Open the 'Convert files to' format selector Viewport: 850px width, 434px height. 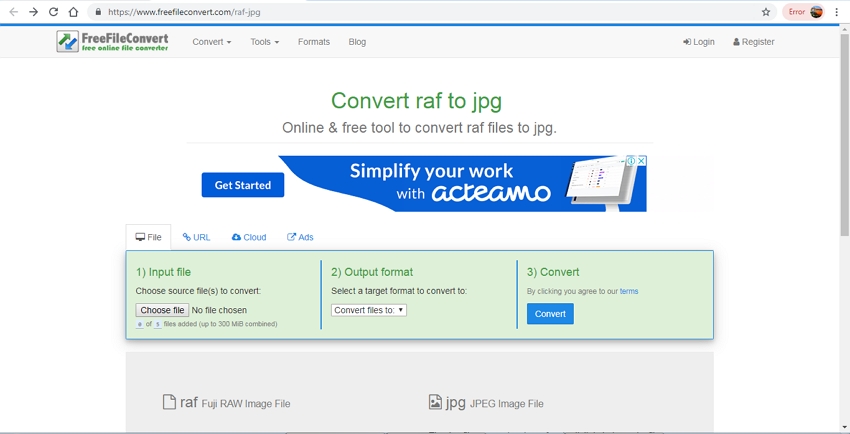click(x=368, y=310)
